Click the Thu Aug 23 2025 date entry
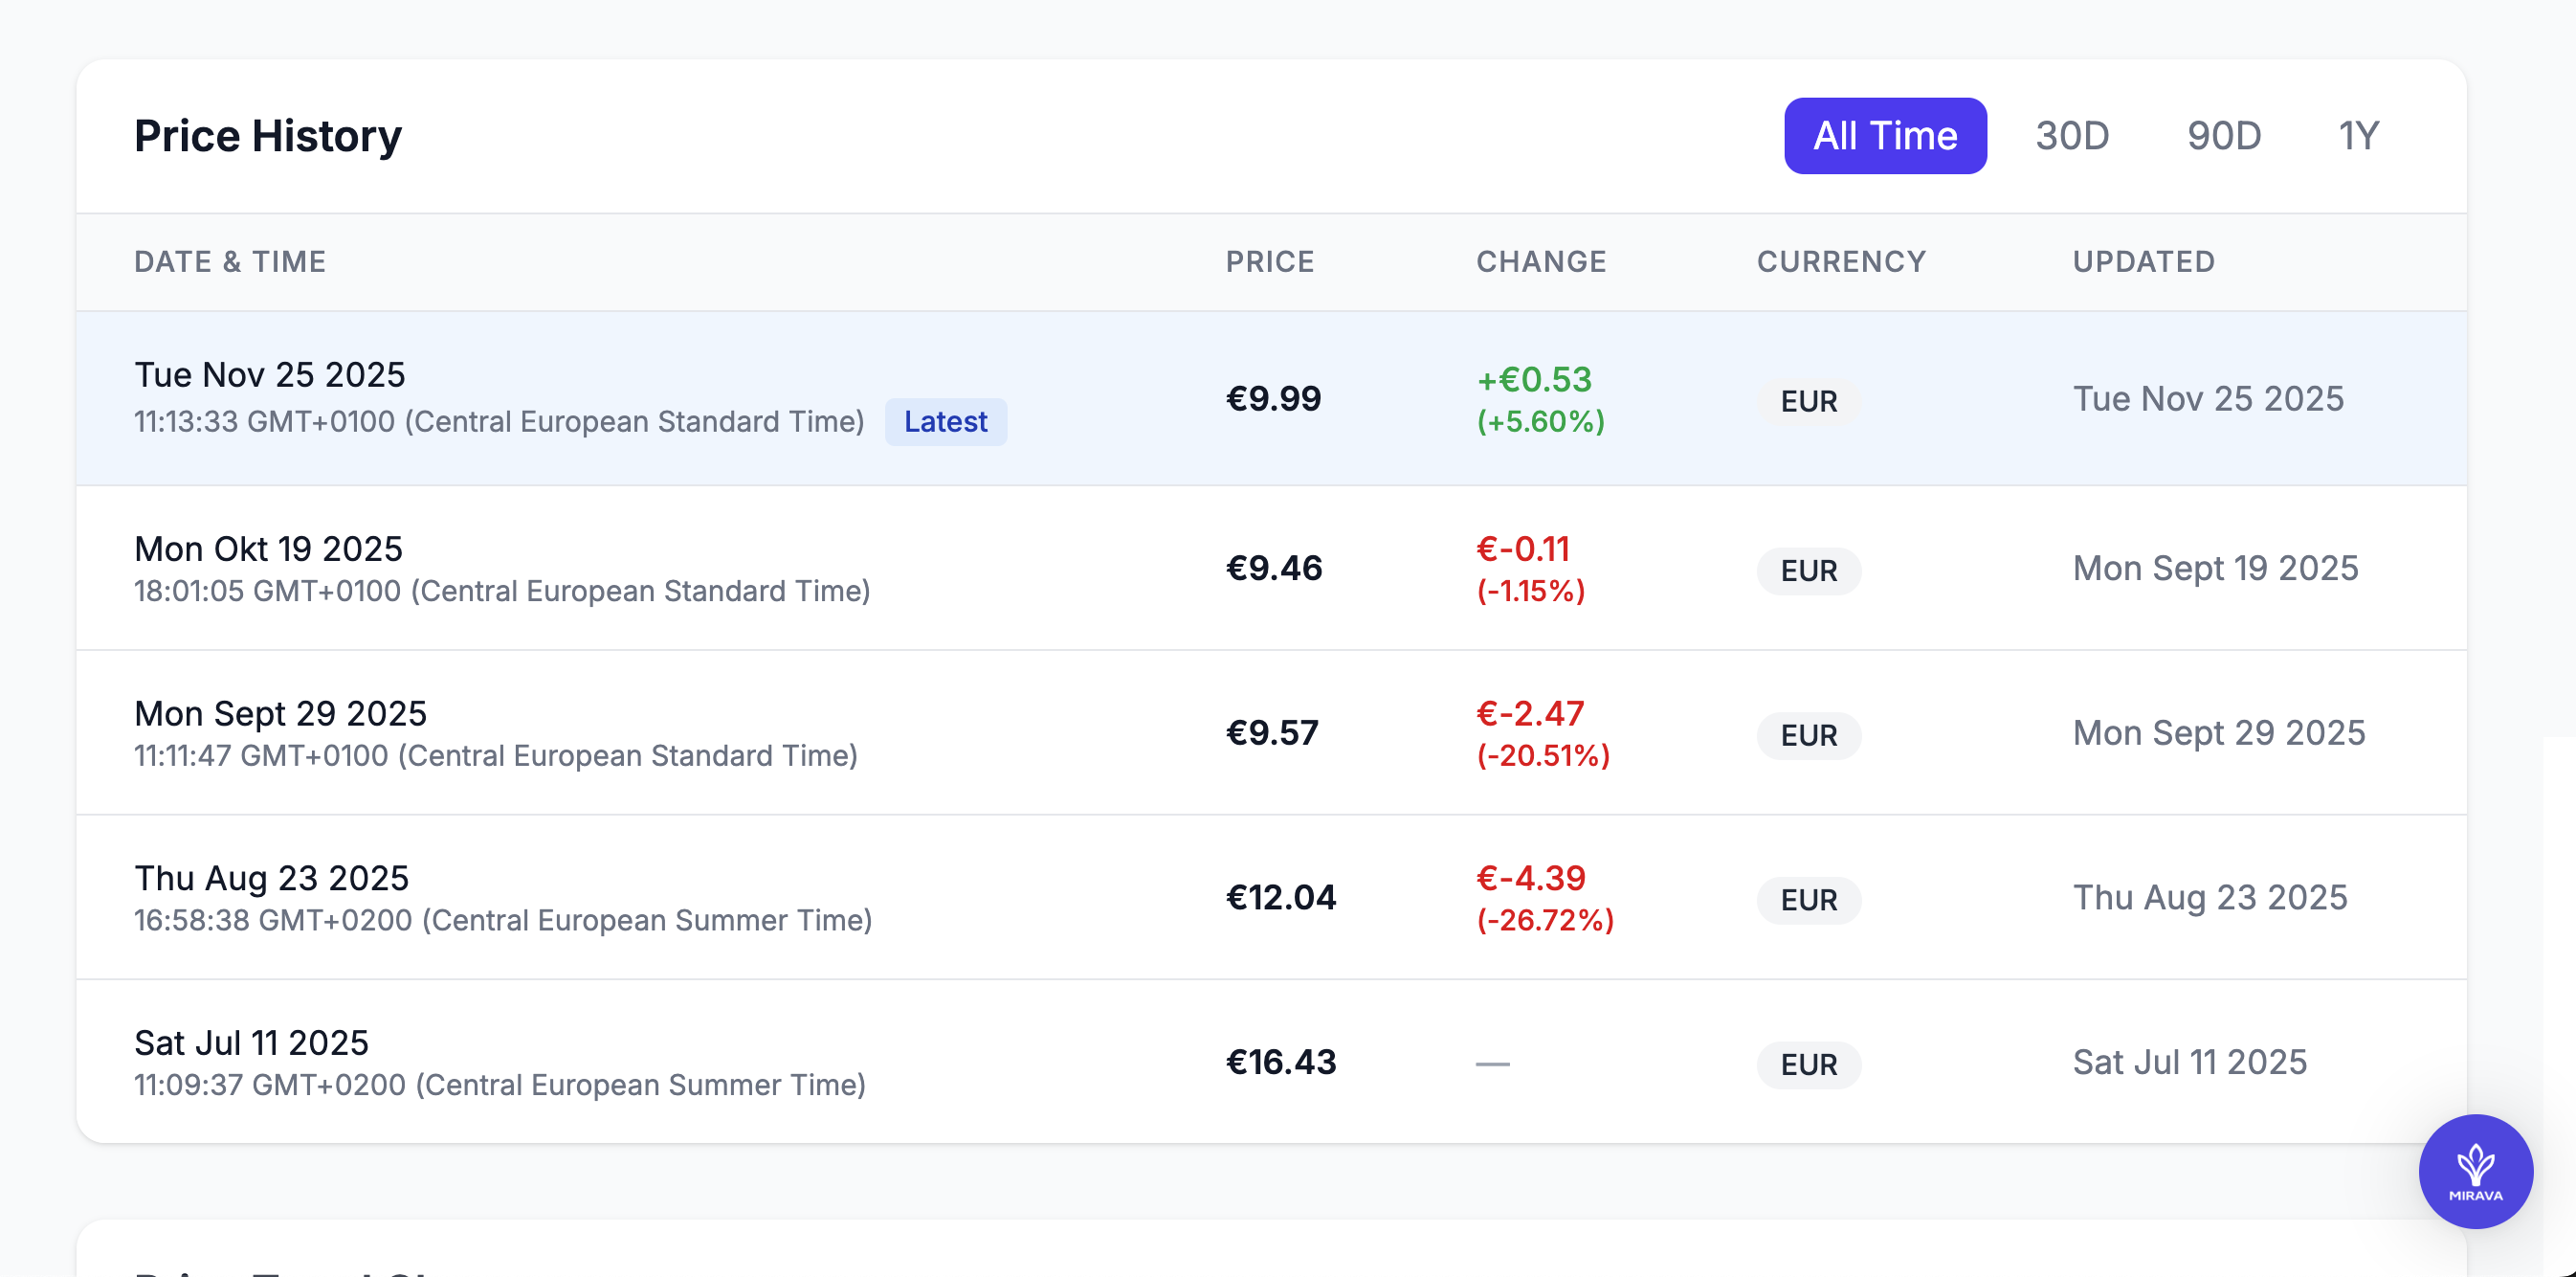The height and width of the screenshot is (1277, 2576). [x=272, y=878]
